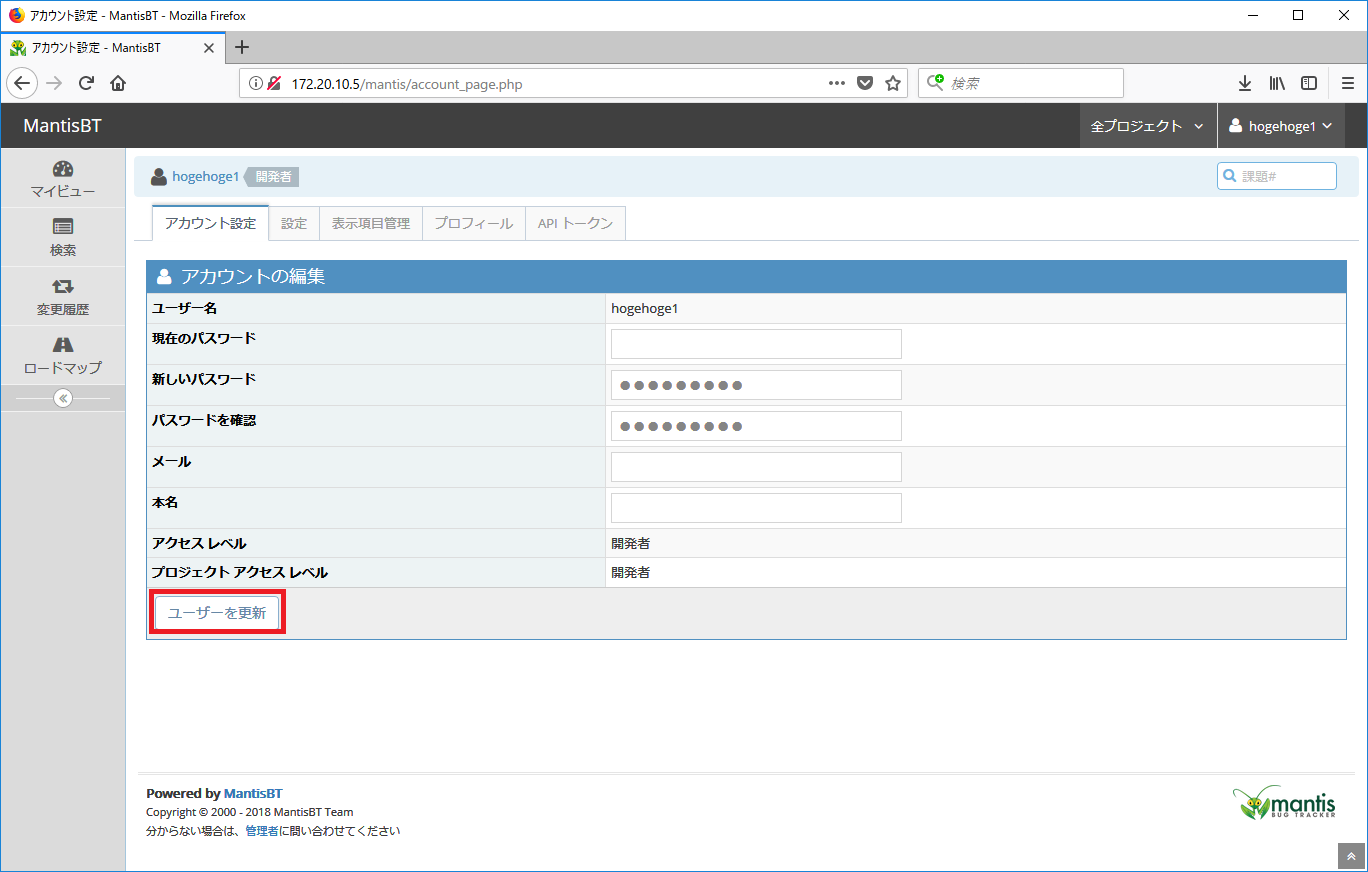This screenshot has height=872, width=1368.
Task: Switch to the API トークン tab
Action: [x=575, y=223]
